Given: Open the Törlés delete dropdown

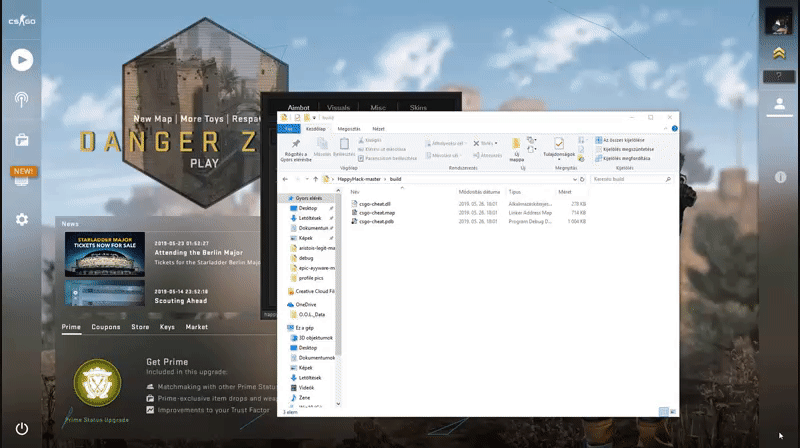Looking at the screenshot, I should point(485,143).
